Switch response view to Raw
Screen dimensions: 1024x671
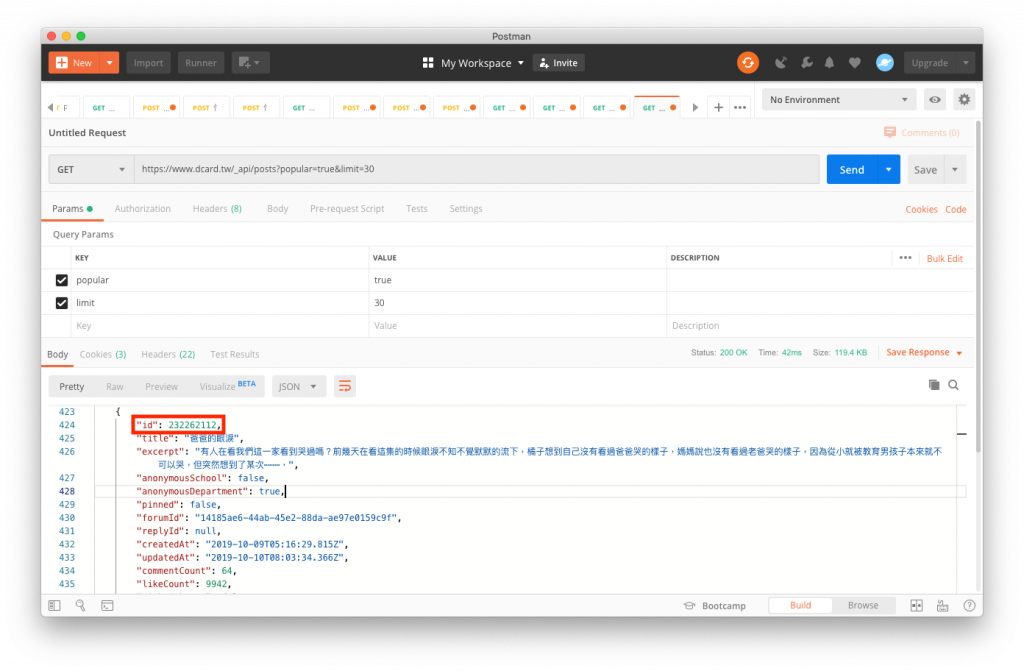[114, 387]
